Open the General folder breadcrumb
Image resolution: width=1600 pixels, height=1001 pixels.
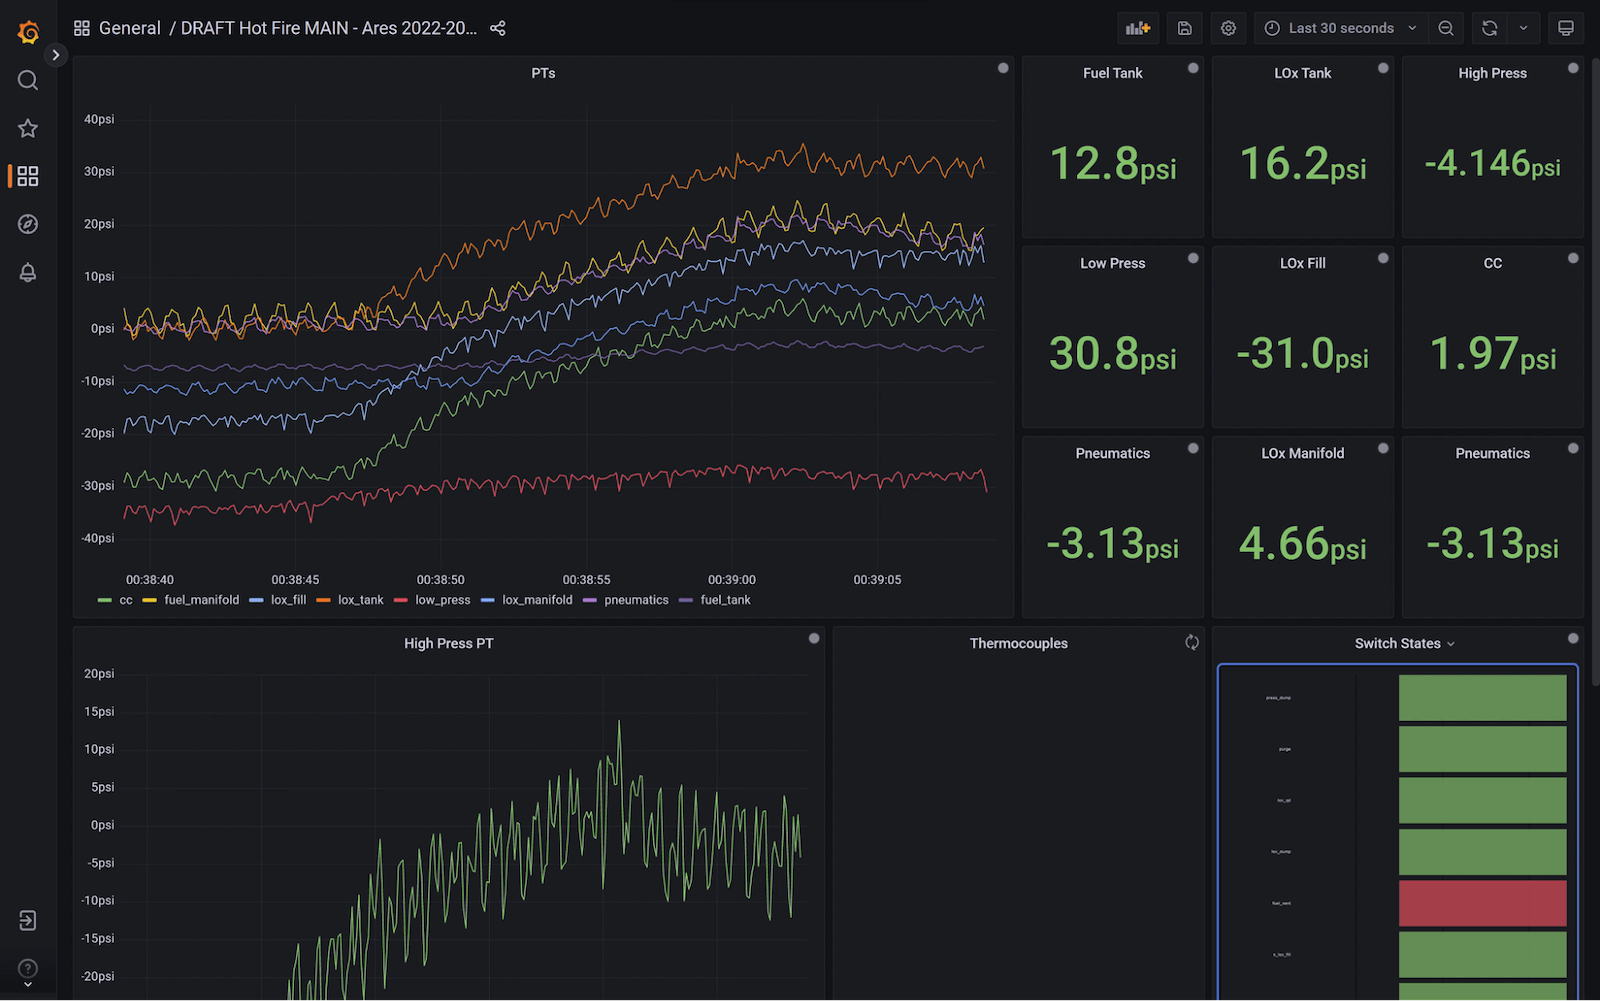tap(130, 27)
